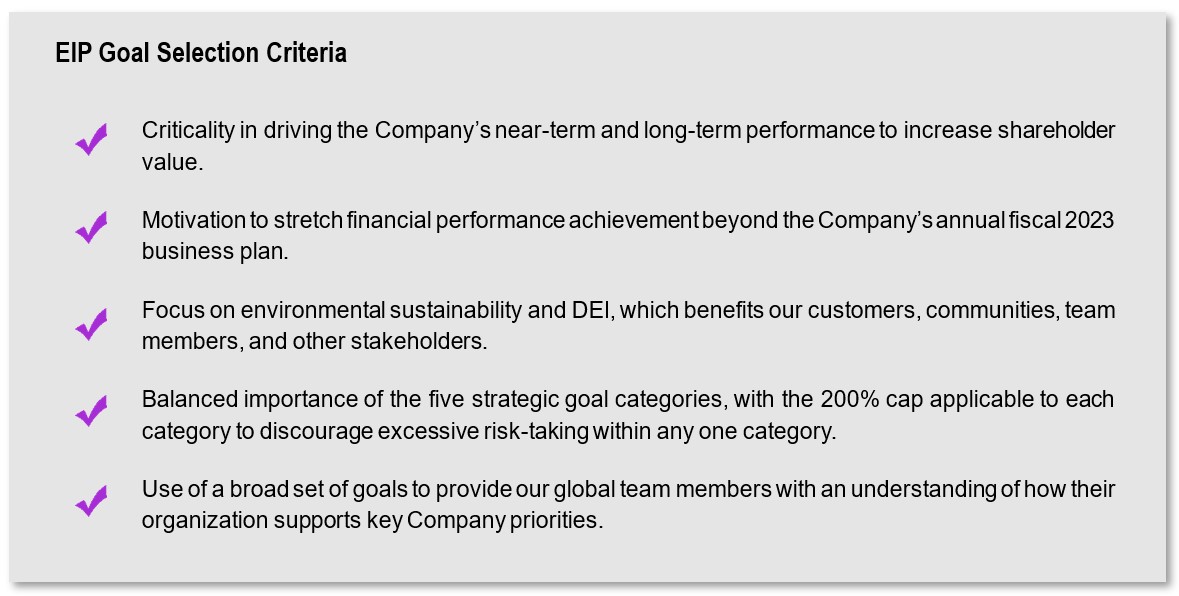Select the checkmark beside broad set of goals

[x=91, y=501]
